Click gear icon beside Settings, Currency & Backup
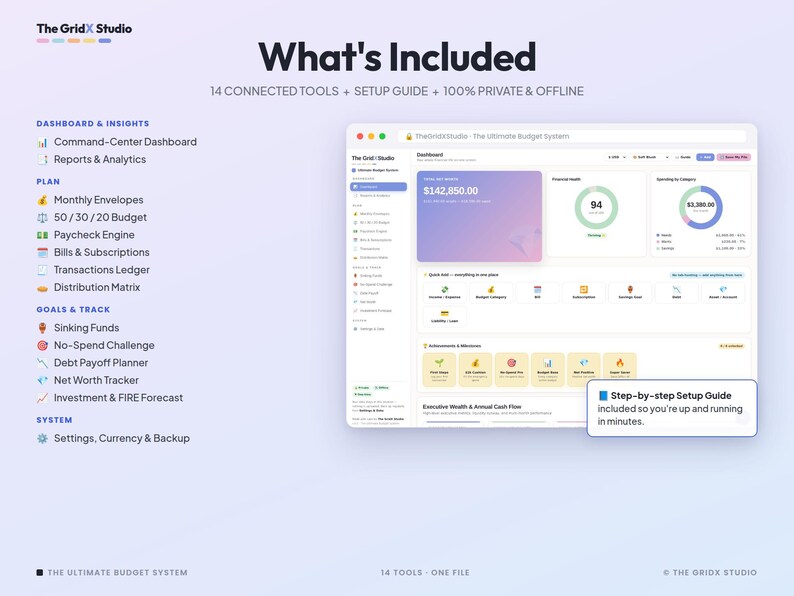794x596 pixels. 43,439
